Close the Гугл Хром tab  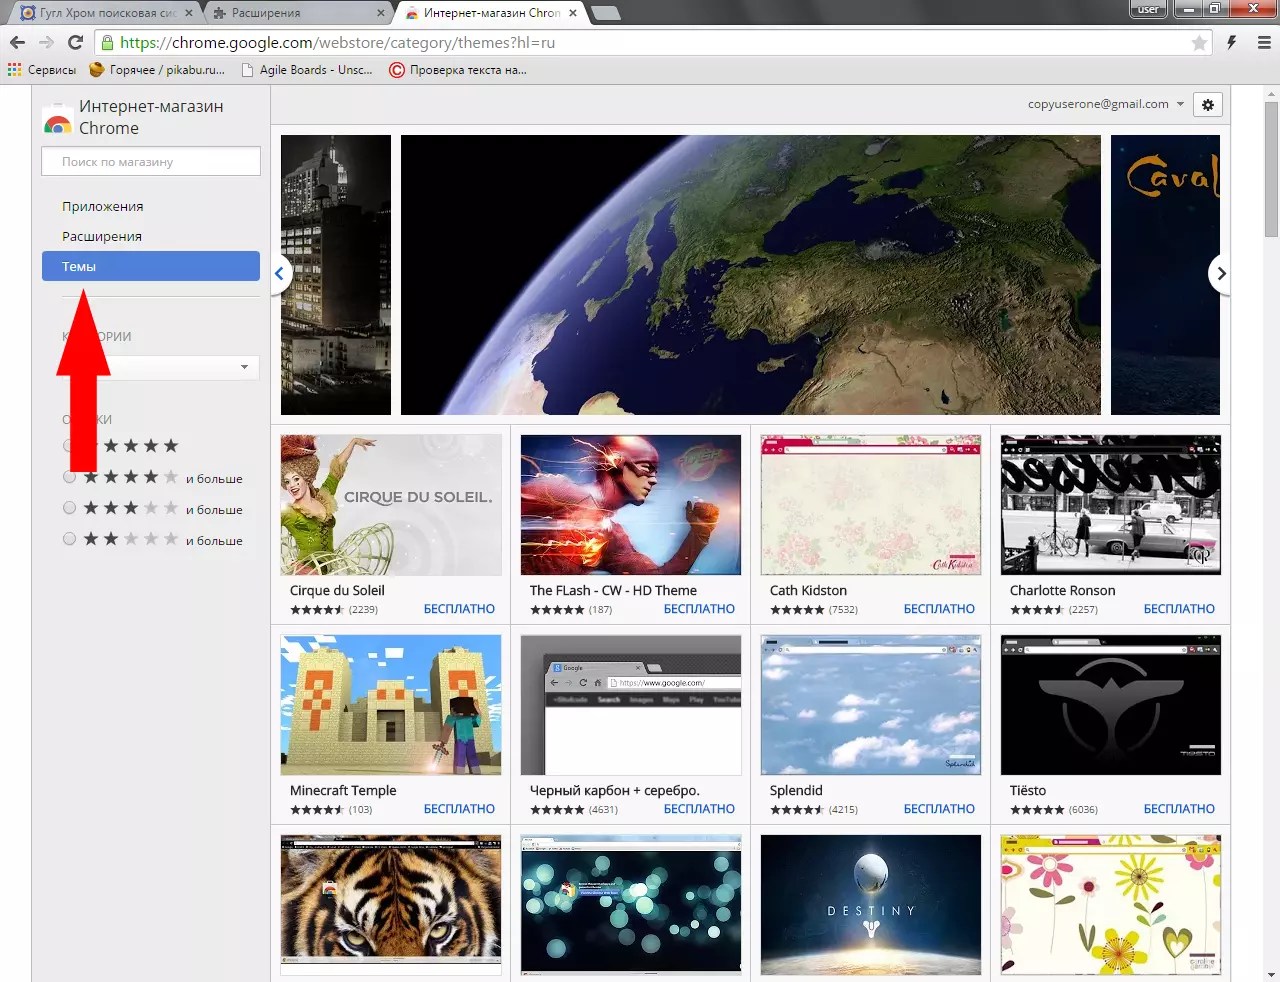click(x=189, y=13)
